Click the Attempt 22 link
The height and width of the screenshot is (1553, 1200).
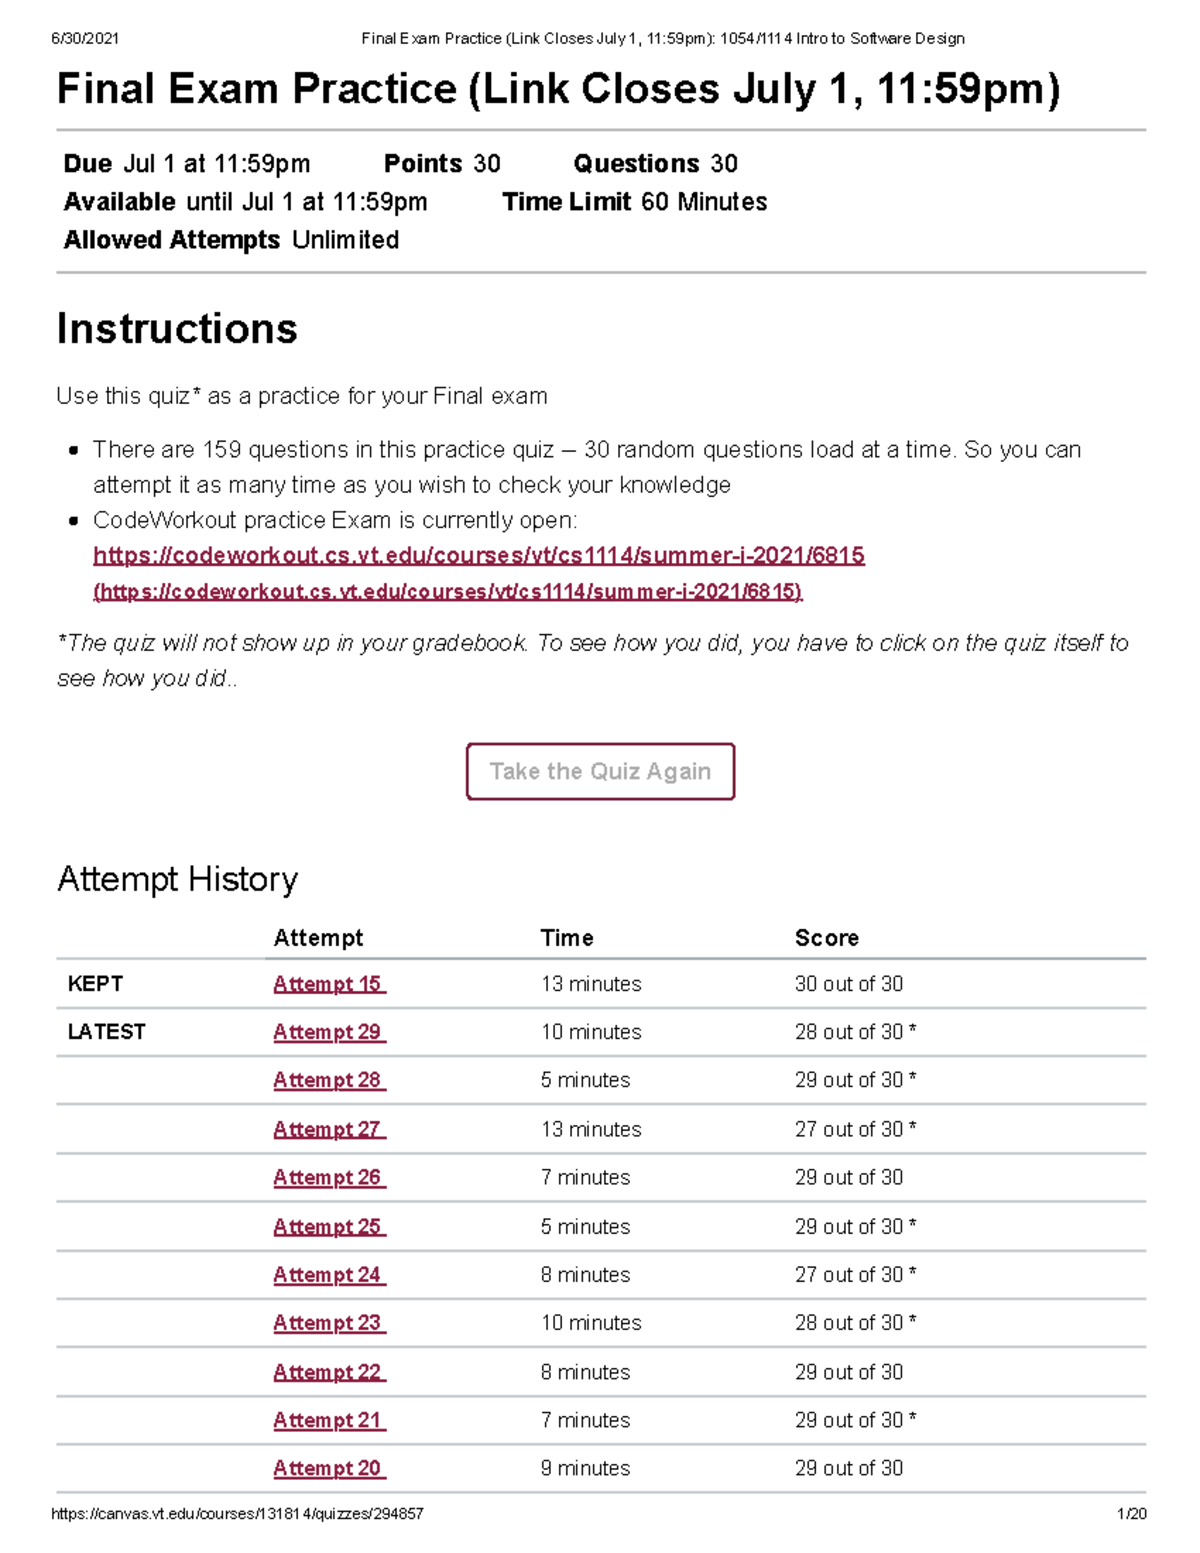tap(327, 1372)
